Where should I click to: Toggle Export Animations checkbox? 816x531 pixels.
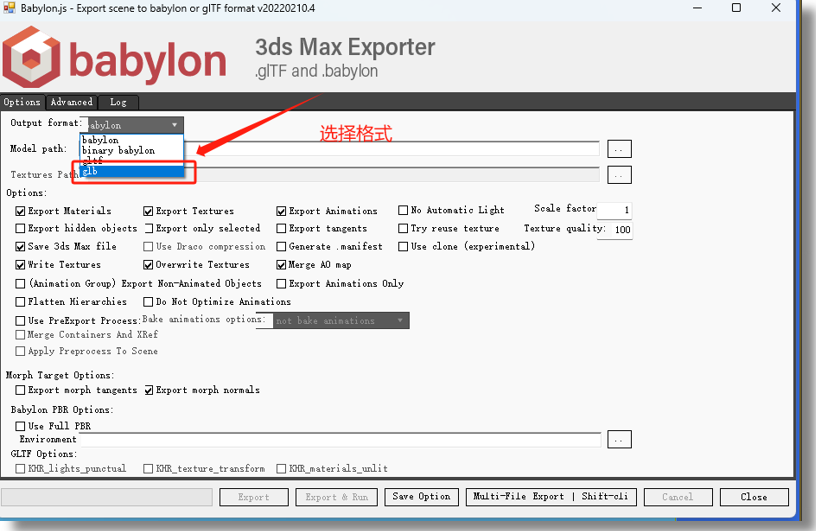[281, 211]
